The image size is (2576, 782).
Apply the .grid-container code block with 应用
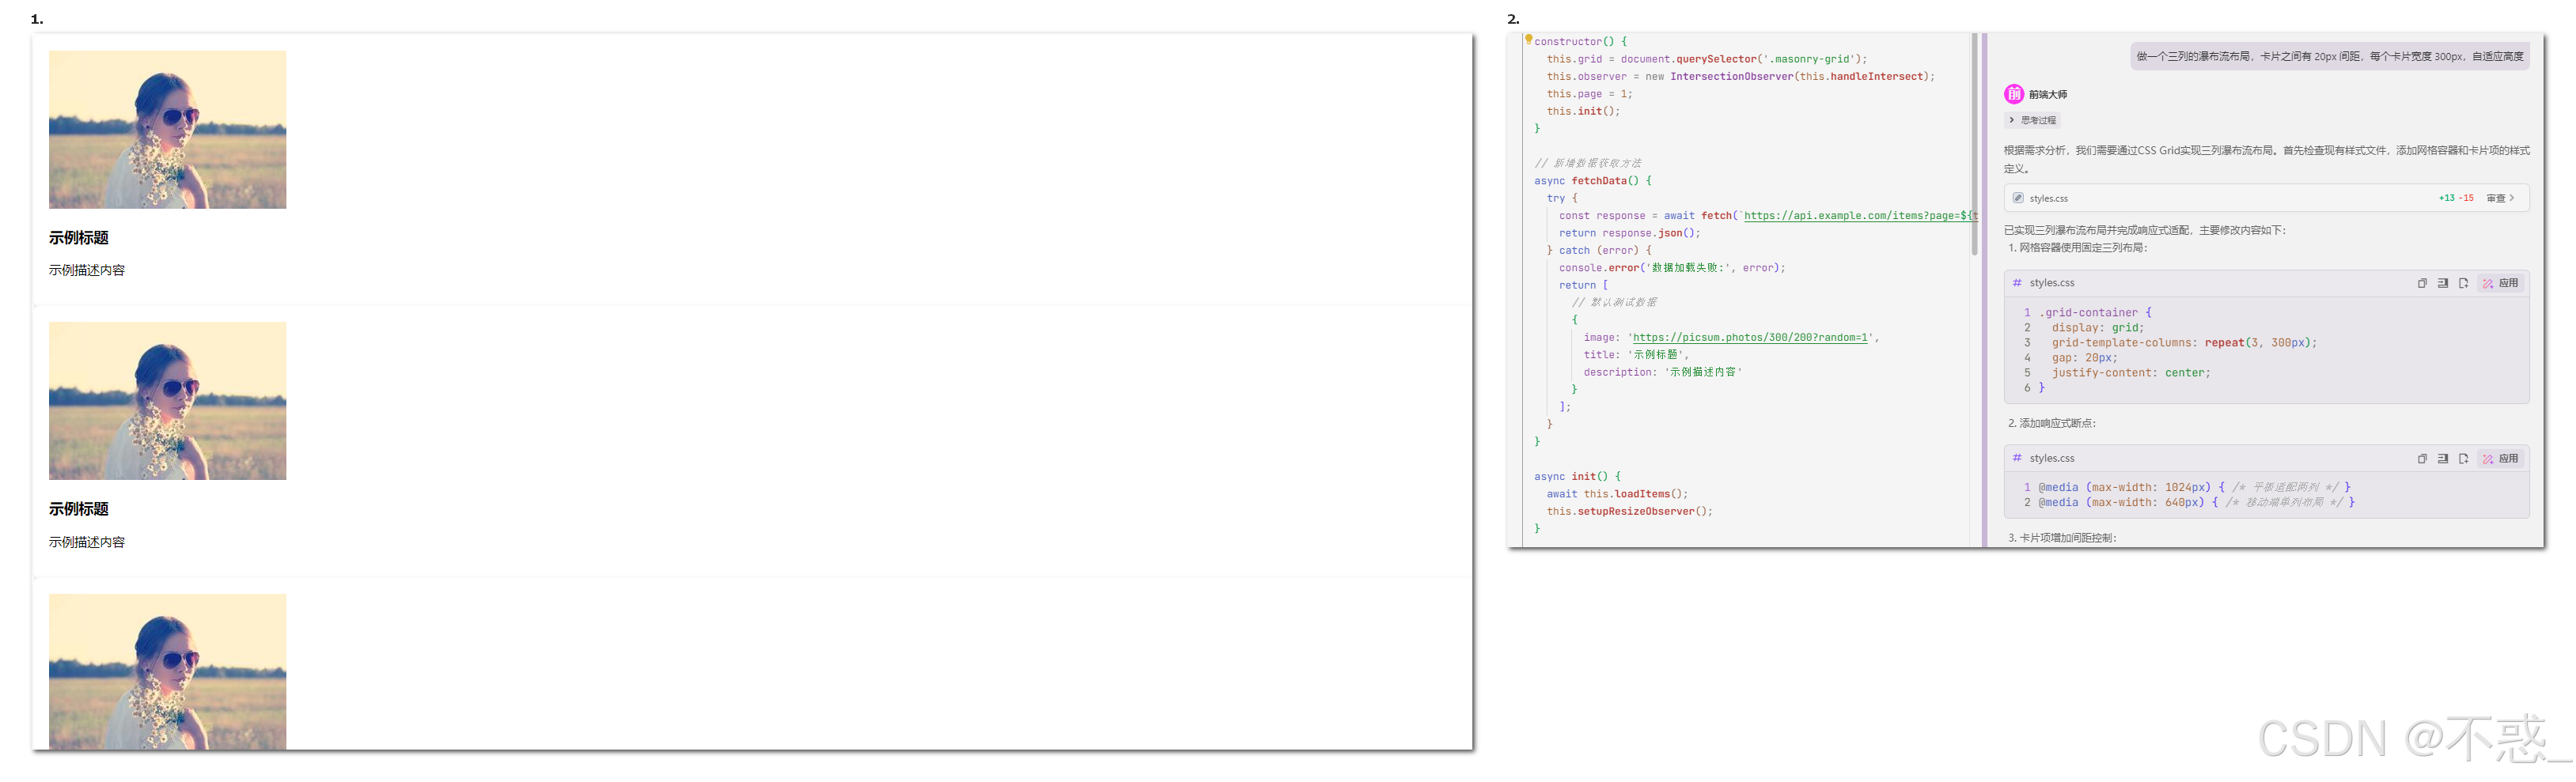tap(2500, 283)
